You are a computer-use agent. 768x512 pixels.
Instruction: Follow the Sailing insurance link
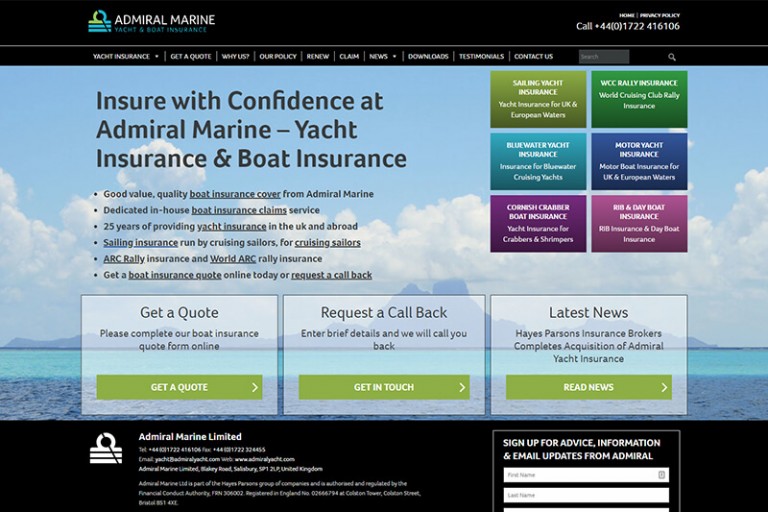coord(141,243)
